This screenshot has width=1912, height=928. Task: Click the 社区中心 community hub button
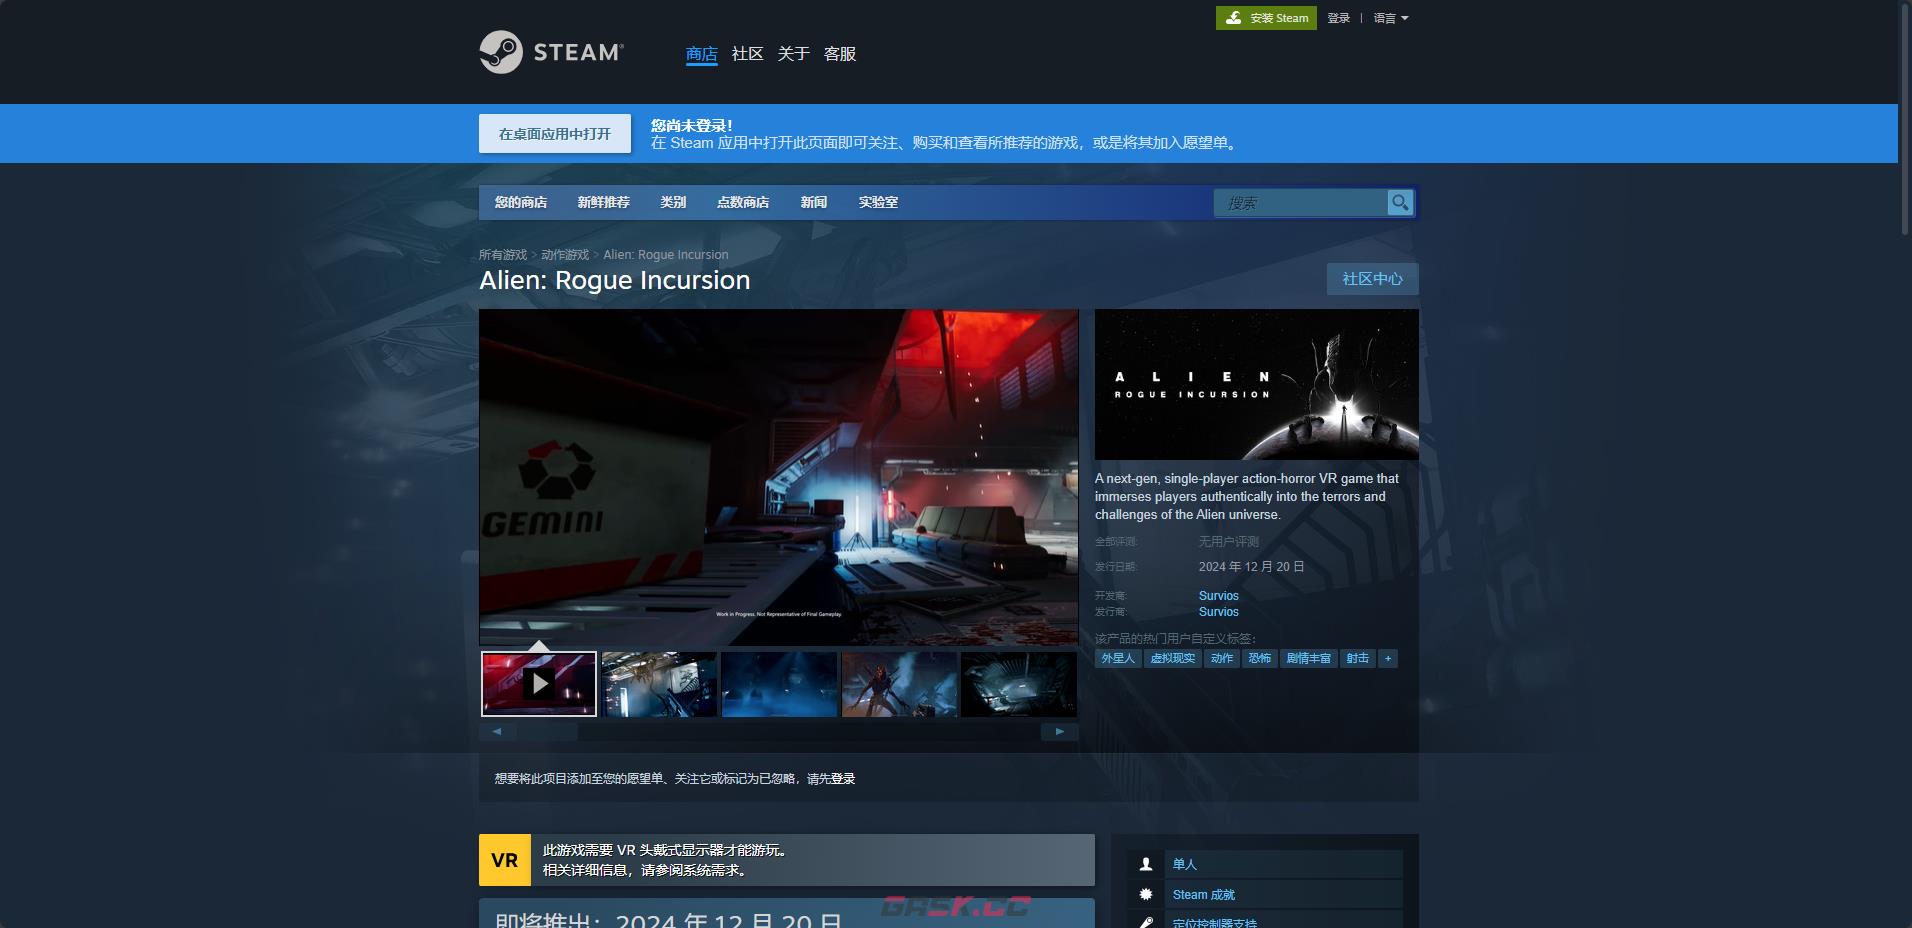pyautogui.click(x=1372, y=279)
